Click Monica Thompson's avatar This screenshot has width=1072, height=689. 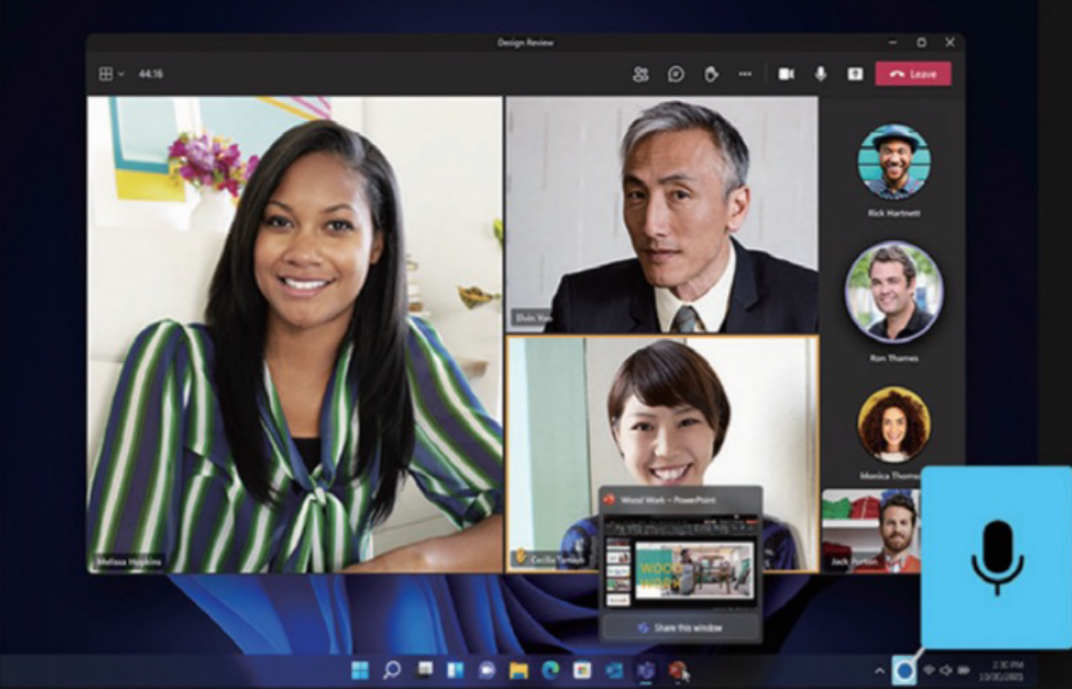(893, 425)
